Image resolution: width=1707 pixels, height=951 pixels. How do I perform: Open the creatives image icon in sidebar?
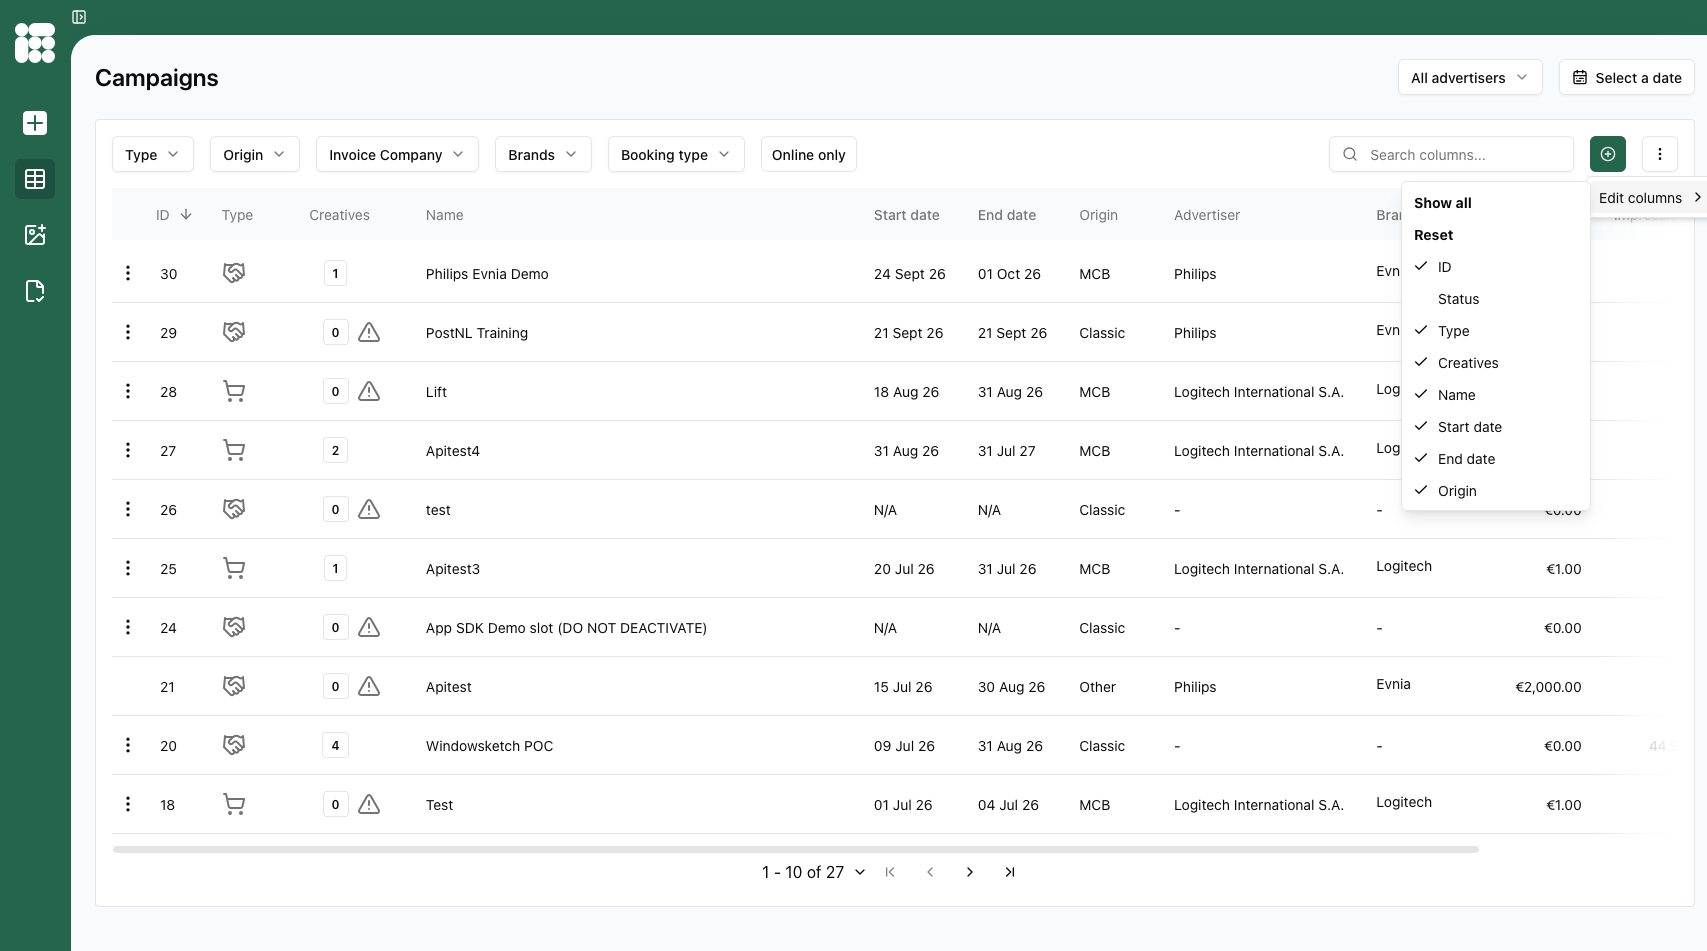tap(35, 235)
